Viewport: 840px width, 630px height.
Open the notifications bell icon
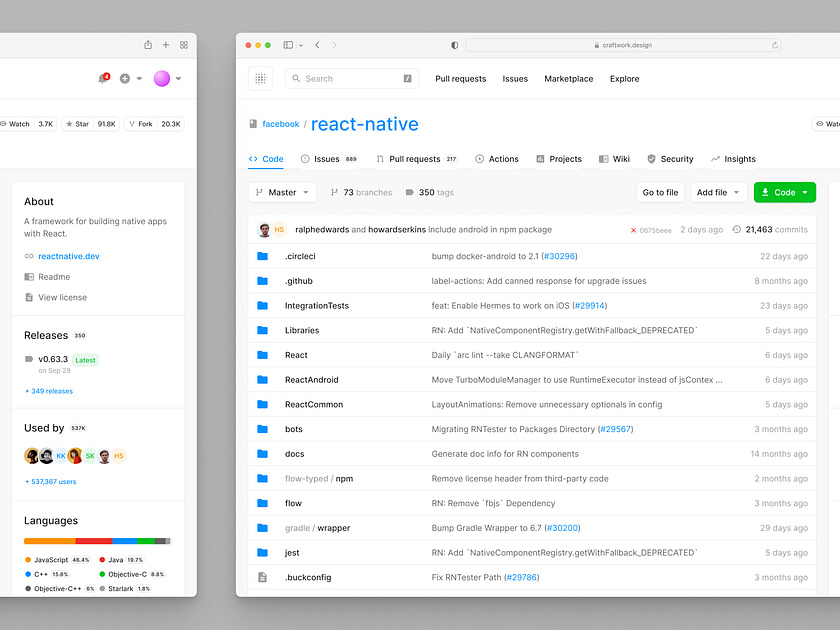[x=101, y=78]
